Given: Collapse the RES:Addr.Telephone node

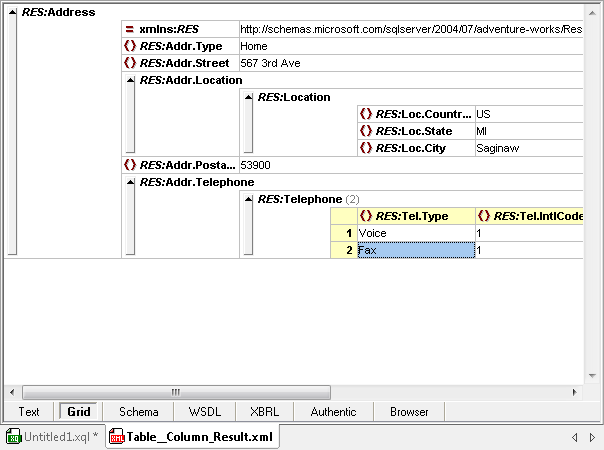Looking at the screenshot, I should point(131,182).
